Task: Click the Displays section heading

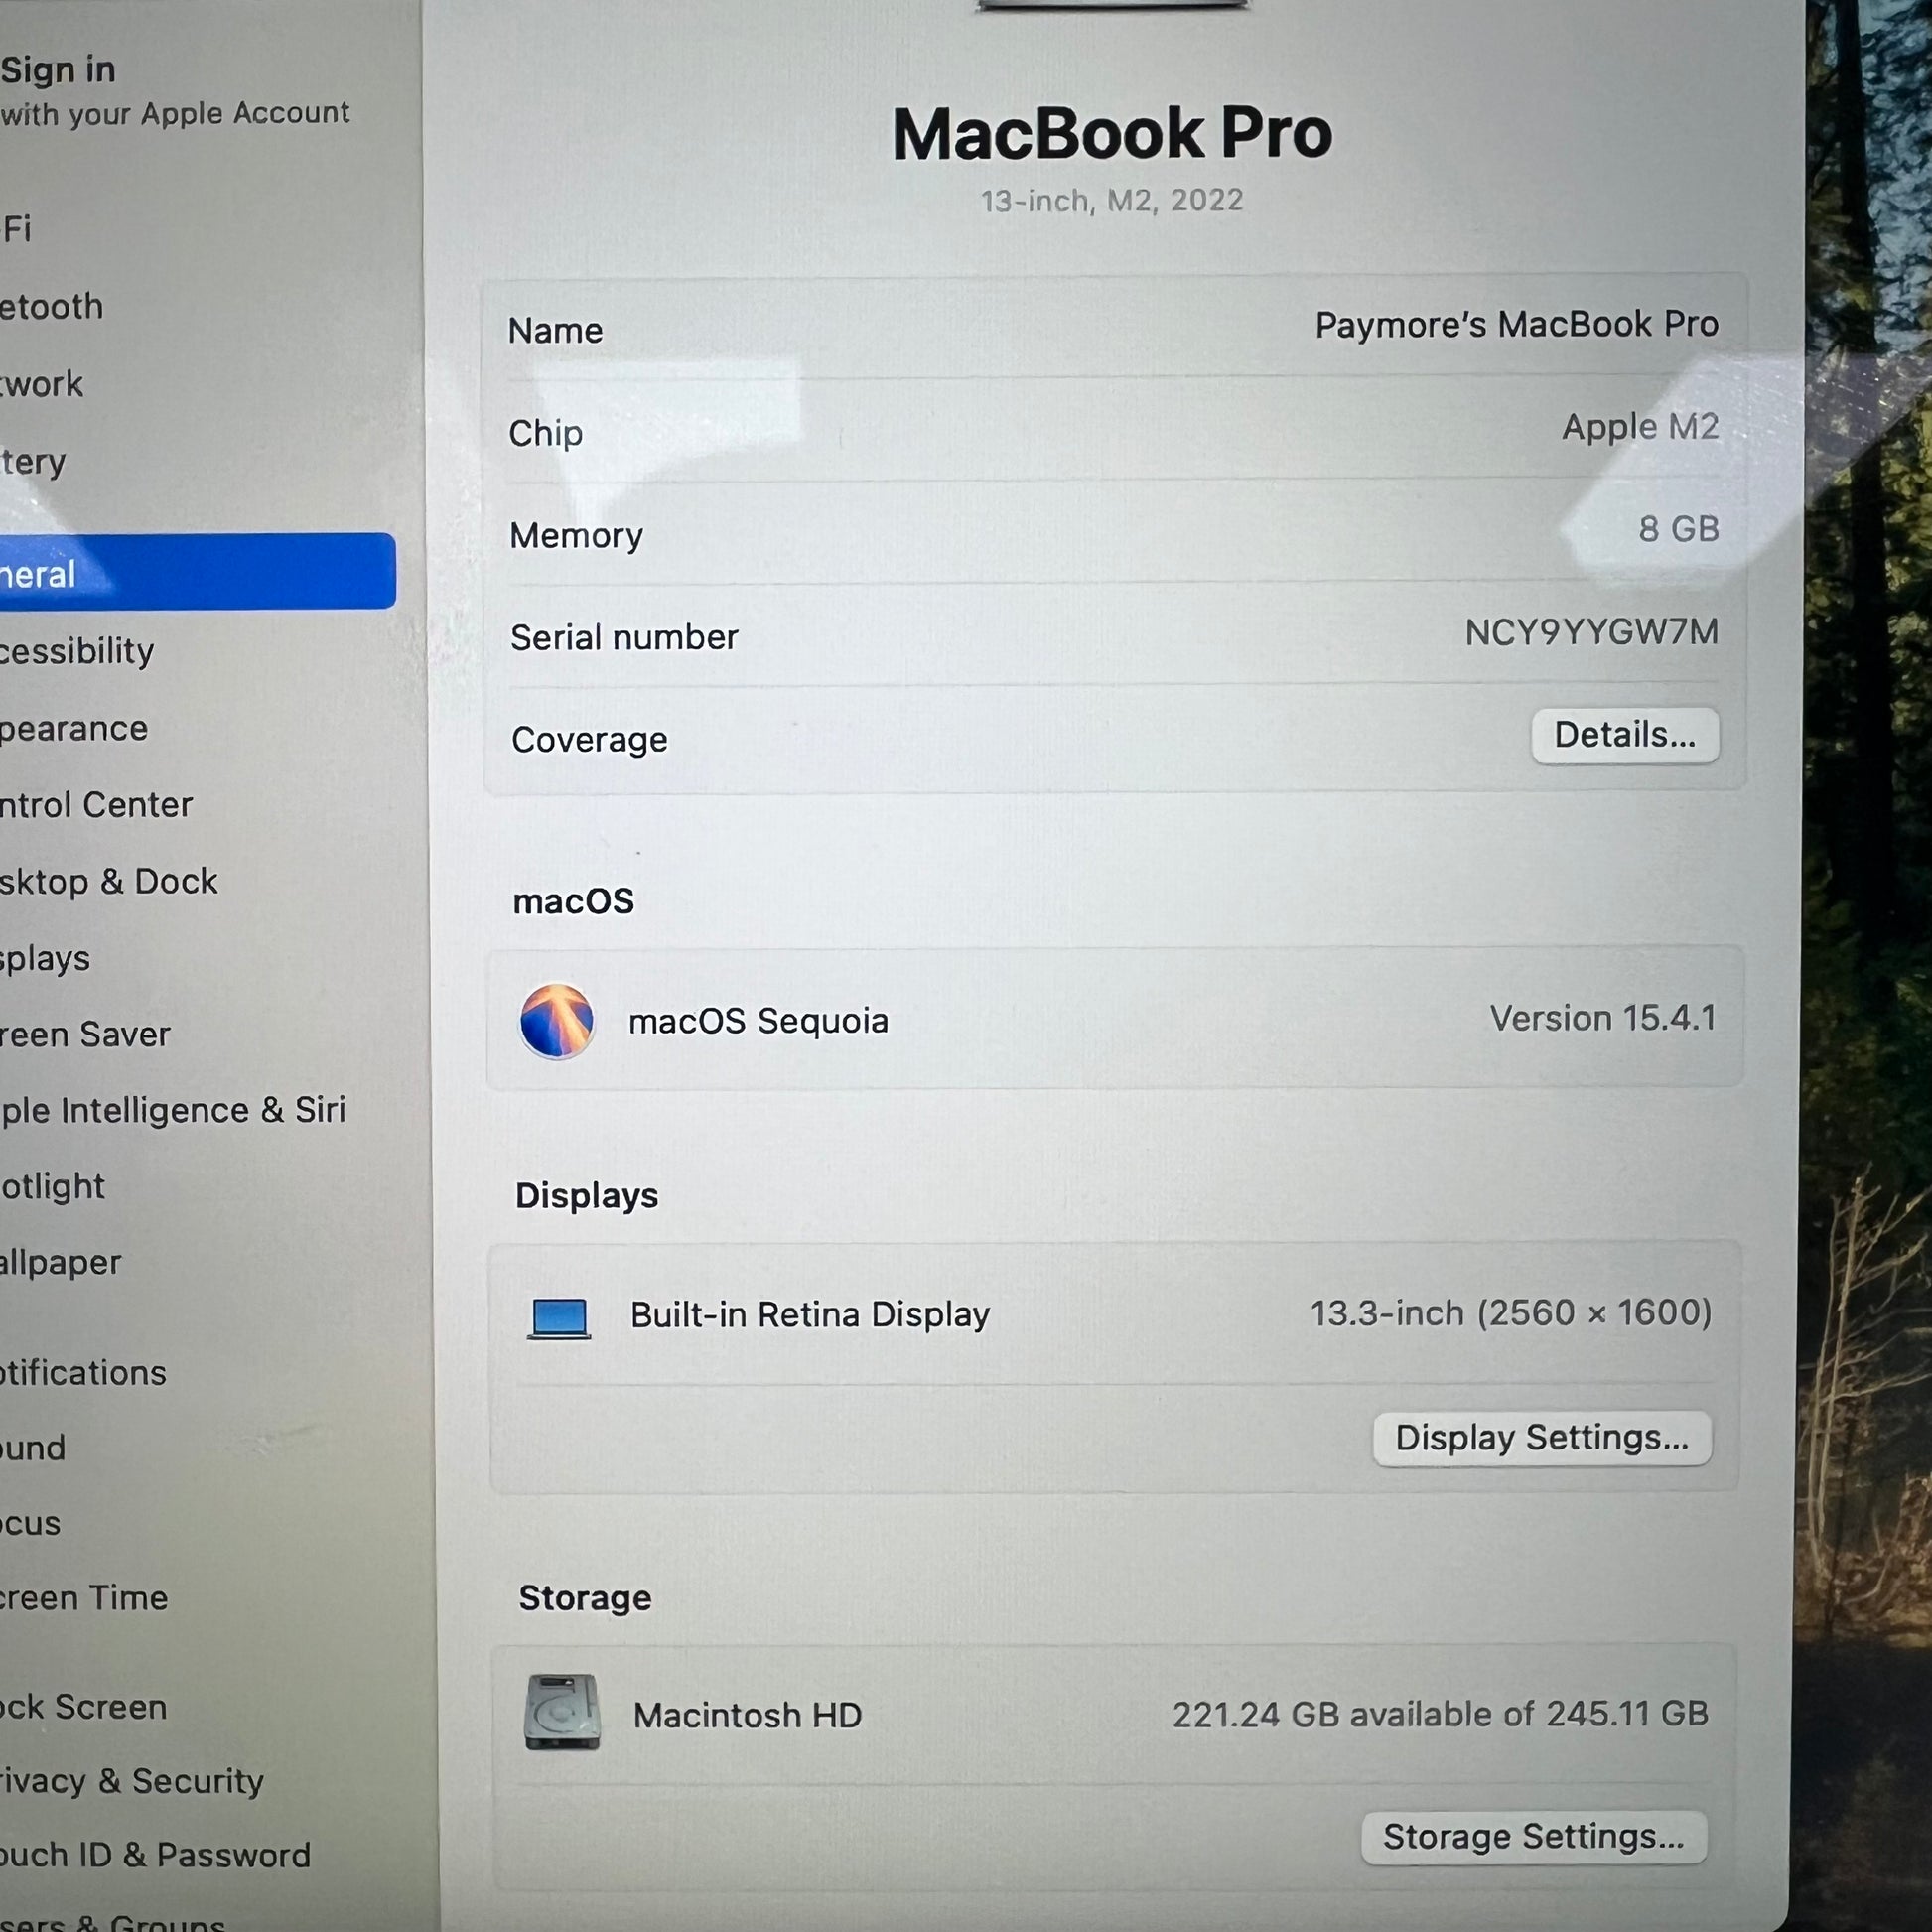Action: tap(587, 1196)
